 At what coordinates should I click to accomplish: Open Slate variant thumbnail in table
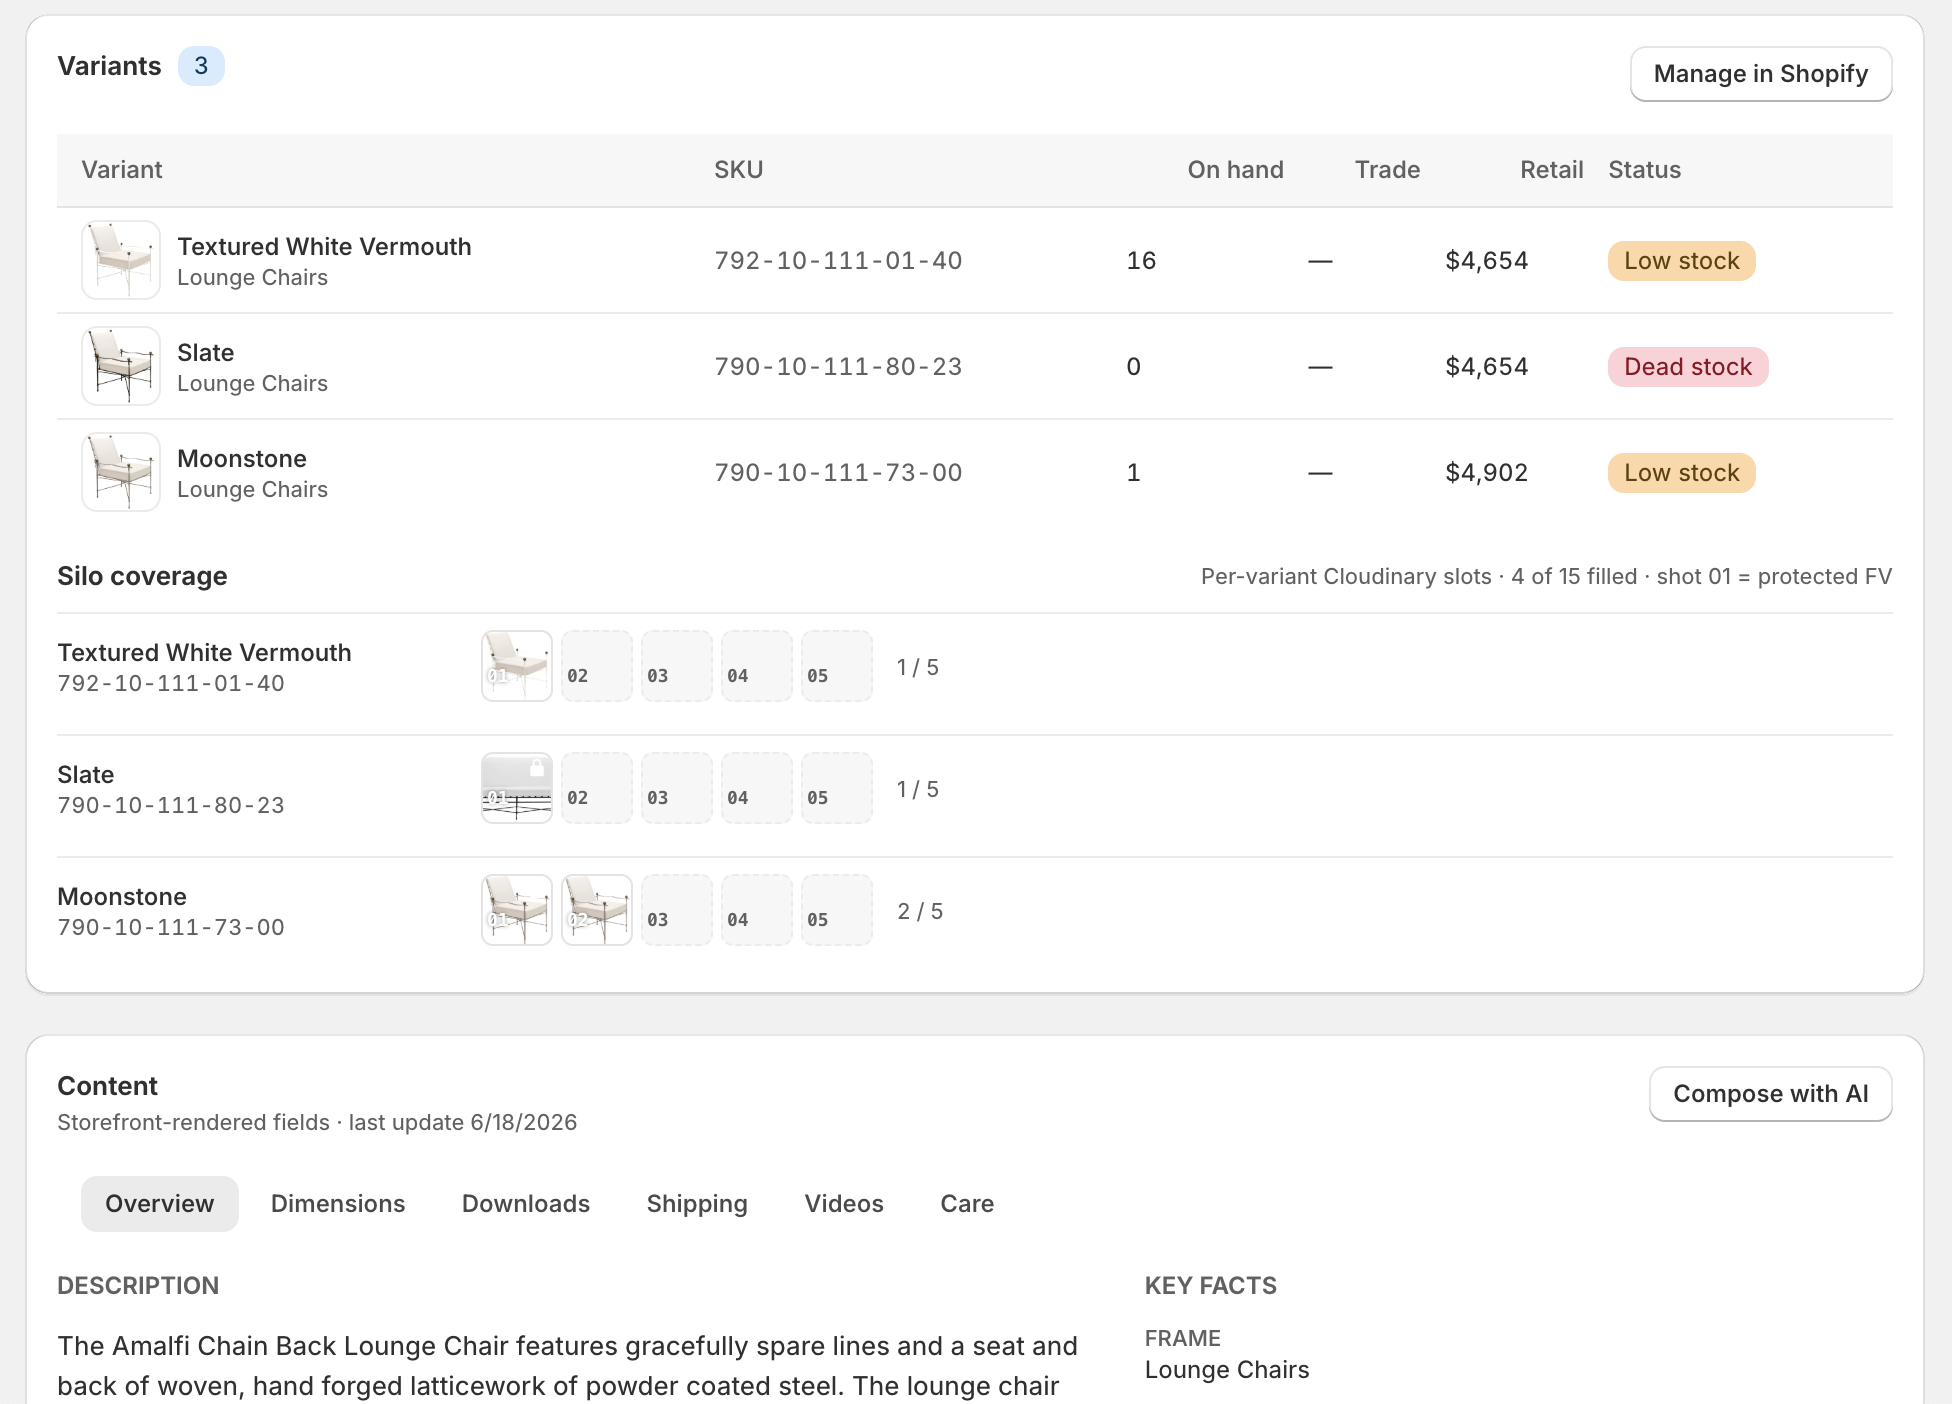coord(121,366)
